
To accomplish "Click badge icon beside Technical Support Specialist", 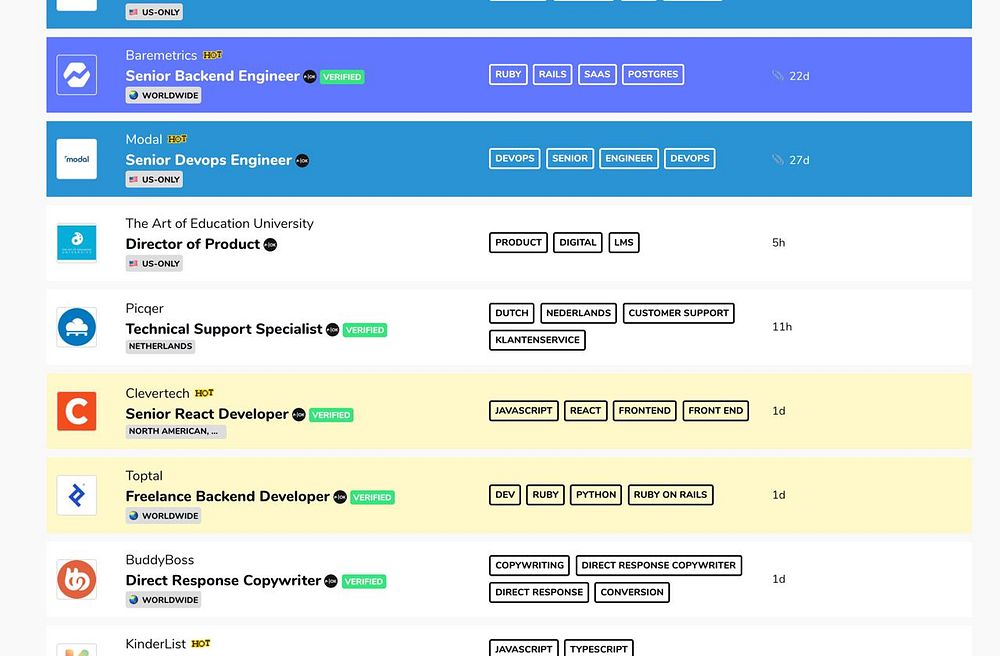I will coord(332,330).
